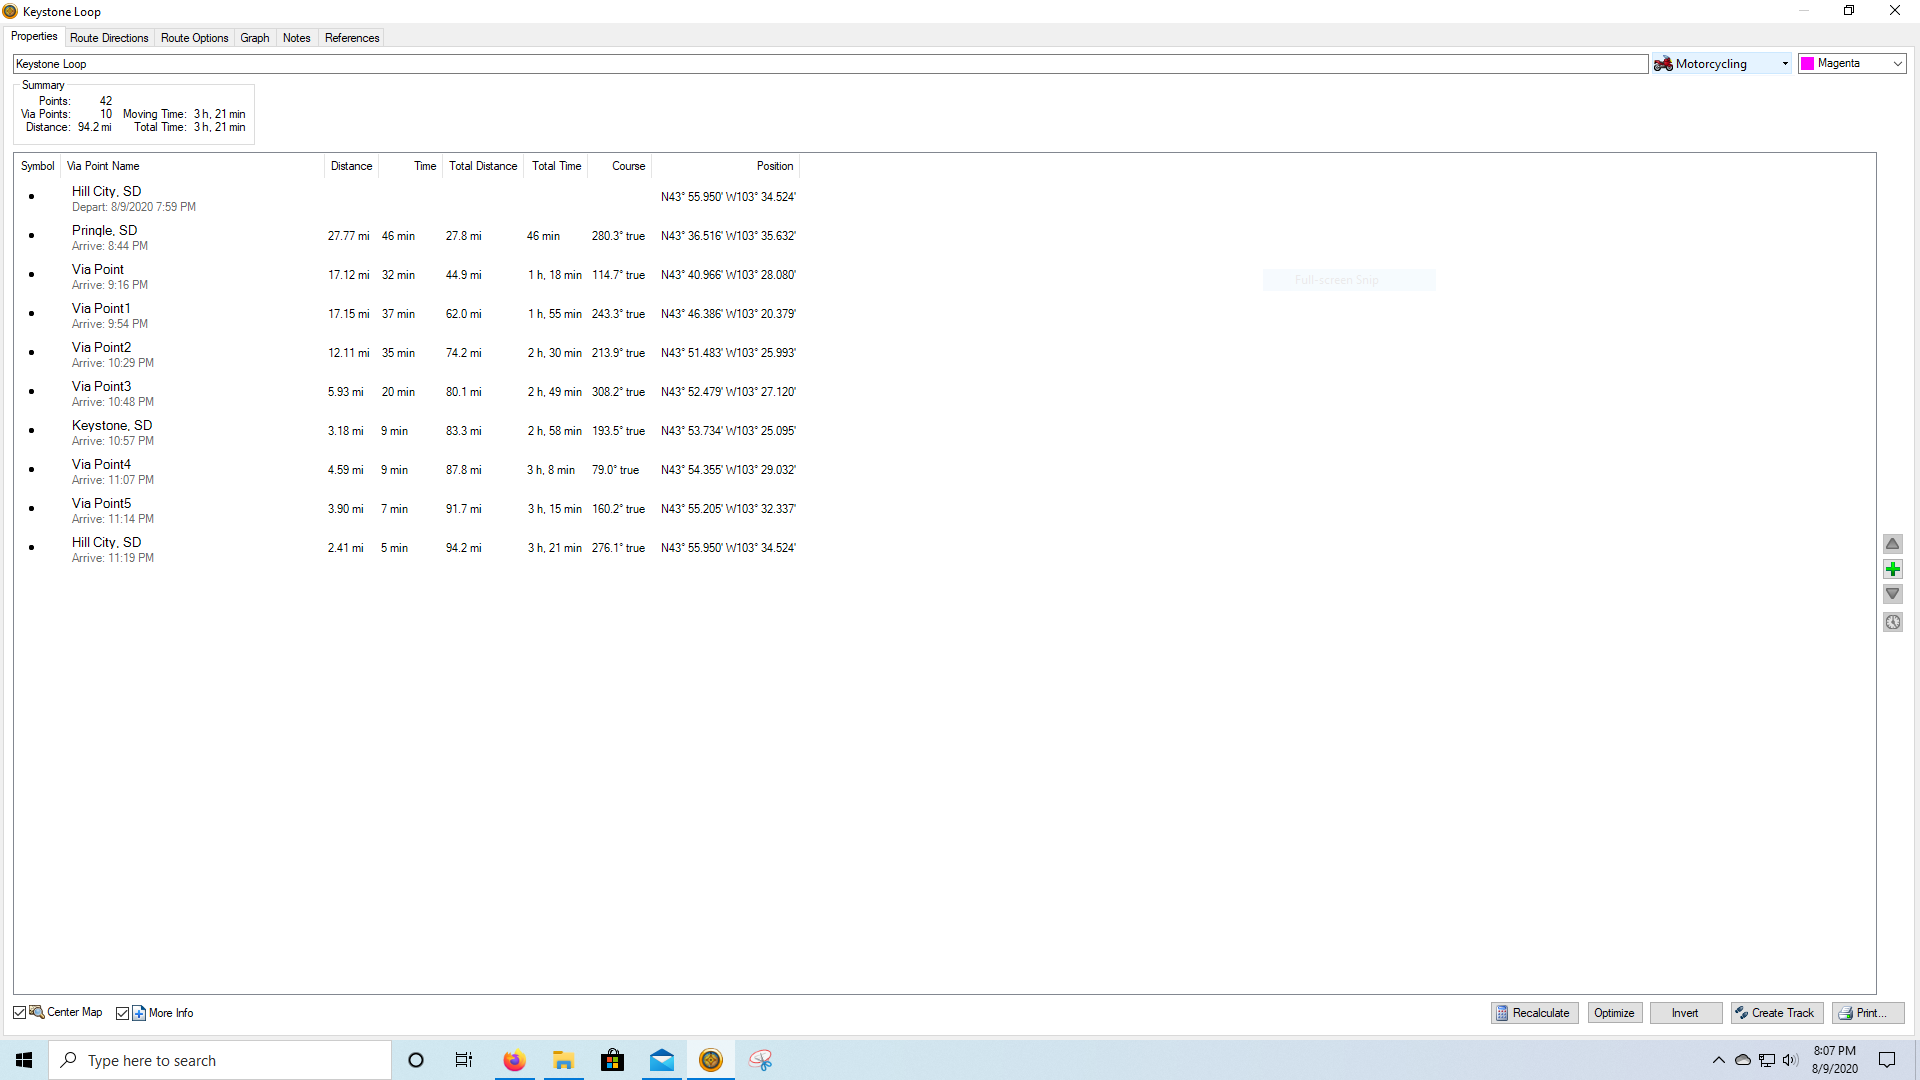Click the green plus add point icon
The height and width of the screenshot is (1080, 1920).
point(1892,569)
